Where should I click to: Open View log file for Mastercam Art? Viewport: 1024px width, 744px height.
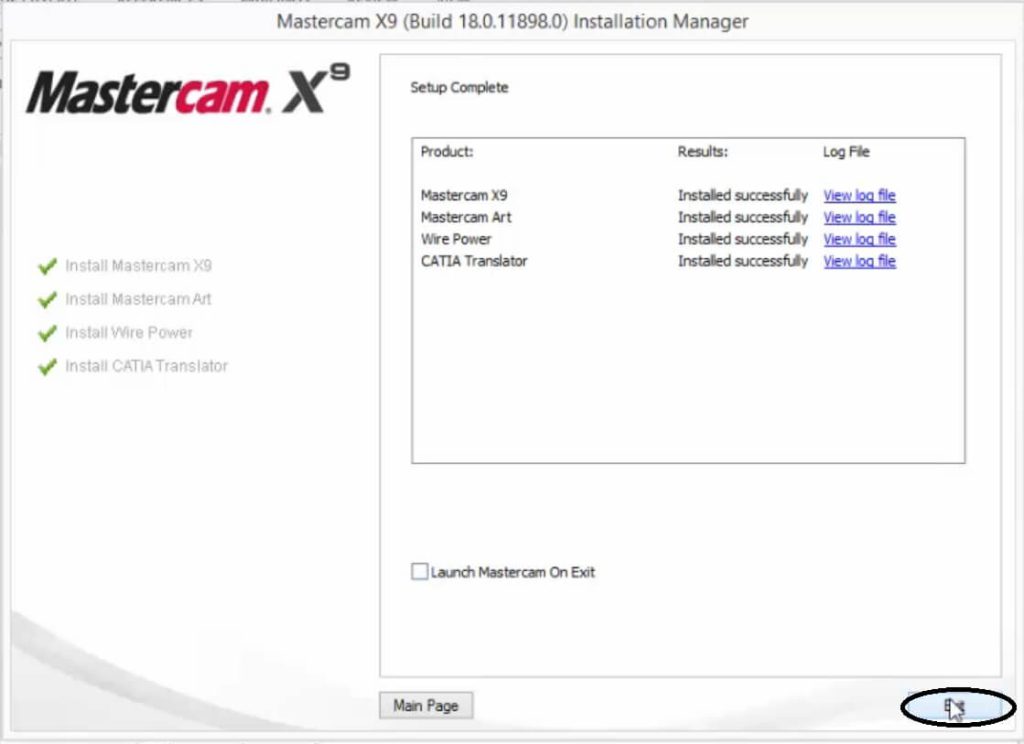point(859,217)
